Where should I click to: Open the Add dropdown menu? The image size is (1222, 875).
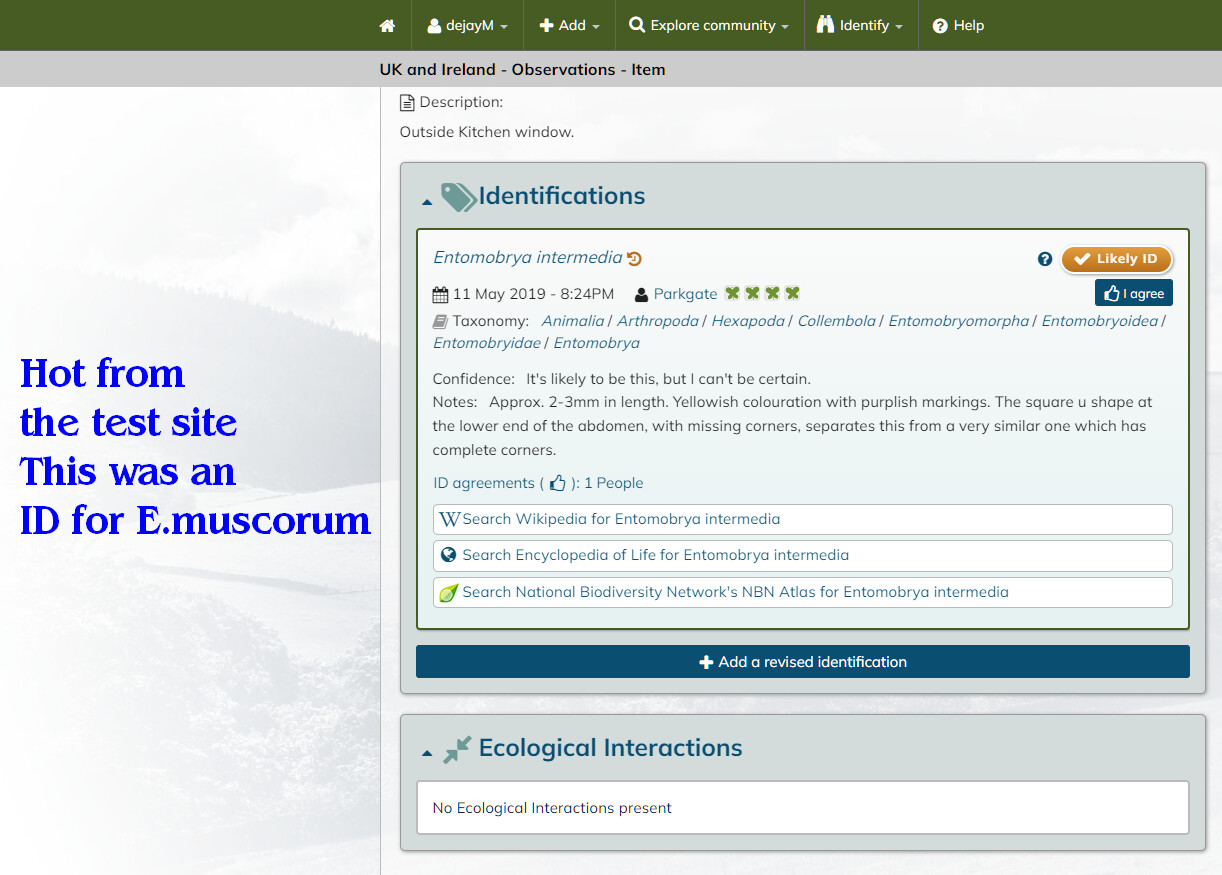(569, 25)
